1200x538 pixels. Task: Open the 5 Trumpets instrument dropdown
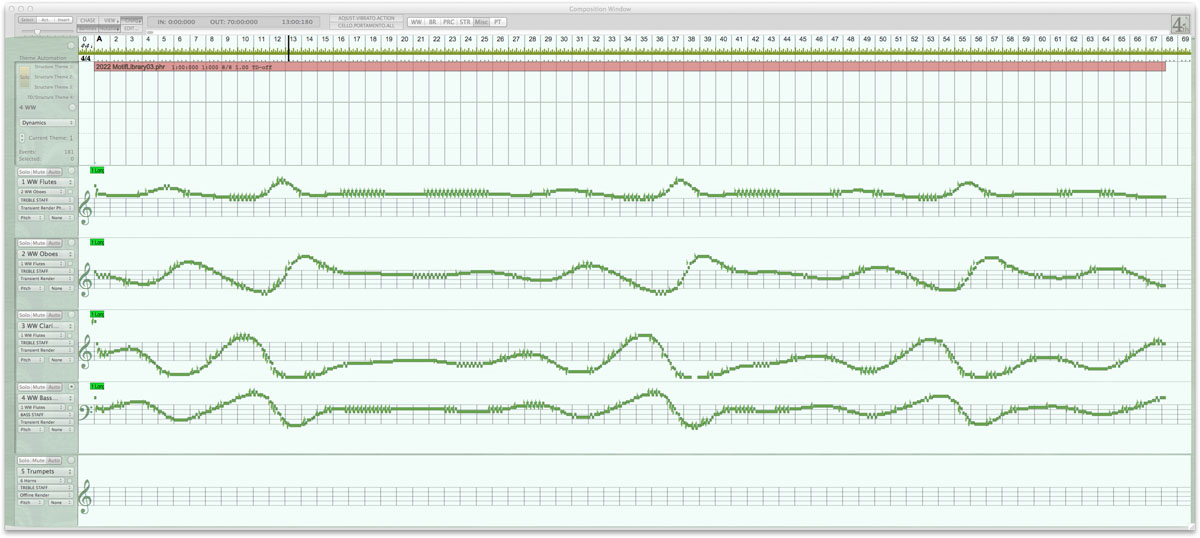(46, 471)
